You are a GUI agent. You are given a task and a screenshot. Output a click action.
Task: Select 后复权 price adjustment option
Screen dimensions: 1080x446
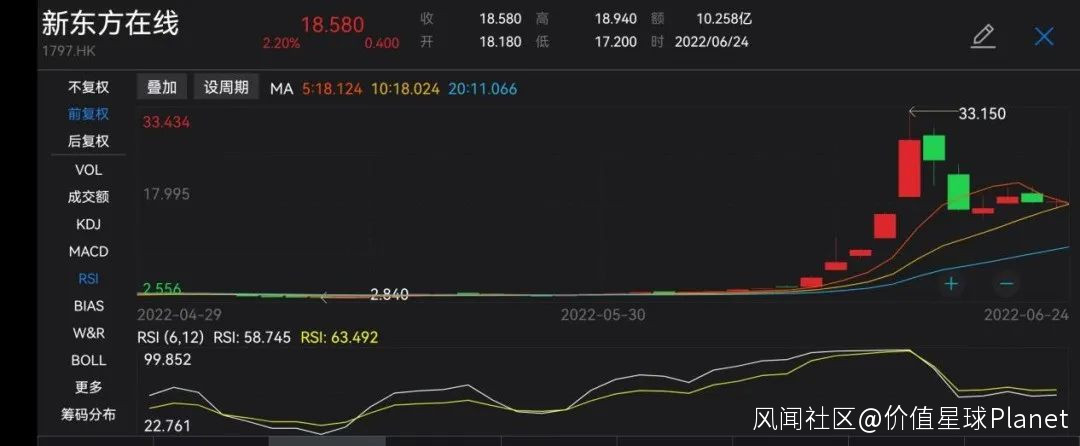click(88, 141)
